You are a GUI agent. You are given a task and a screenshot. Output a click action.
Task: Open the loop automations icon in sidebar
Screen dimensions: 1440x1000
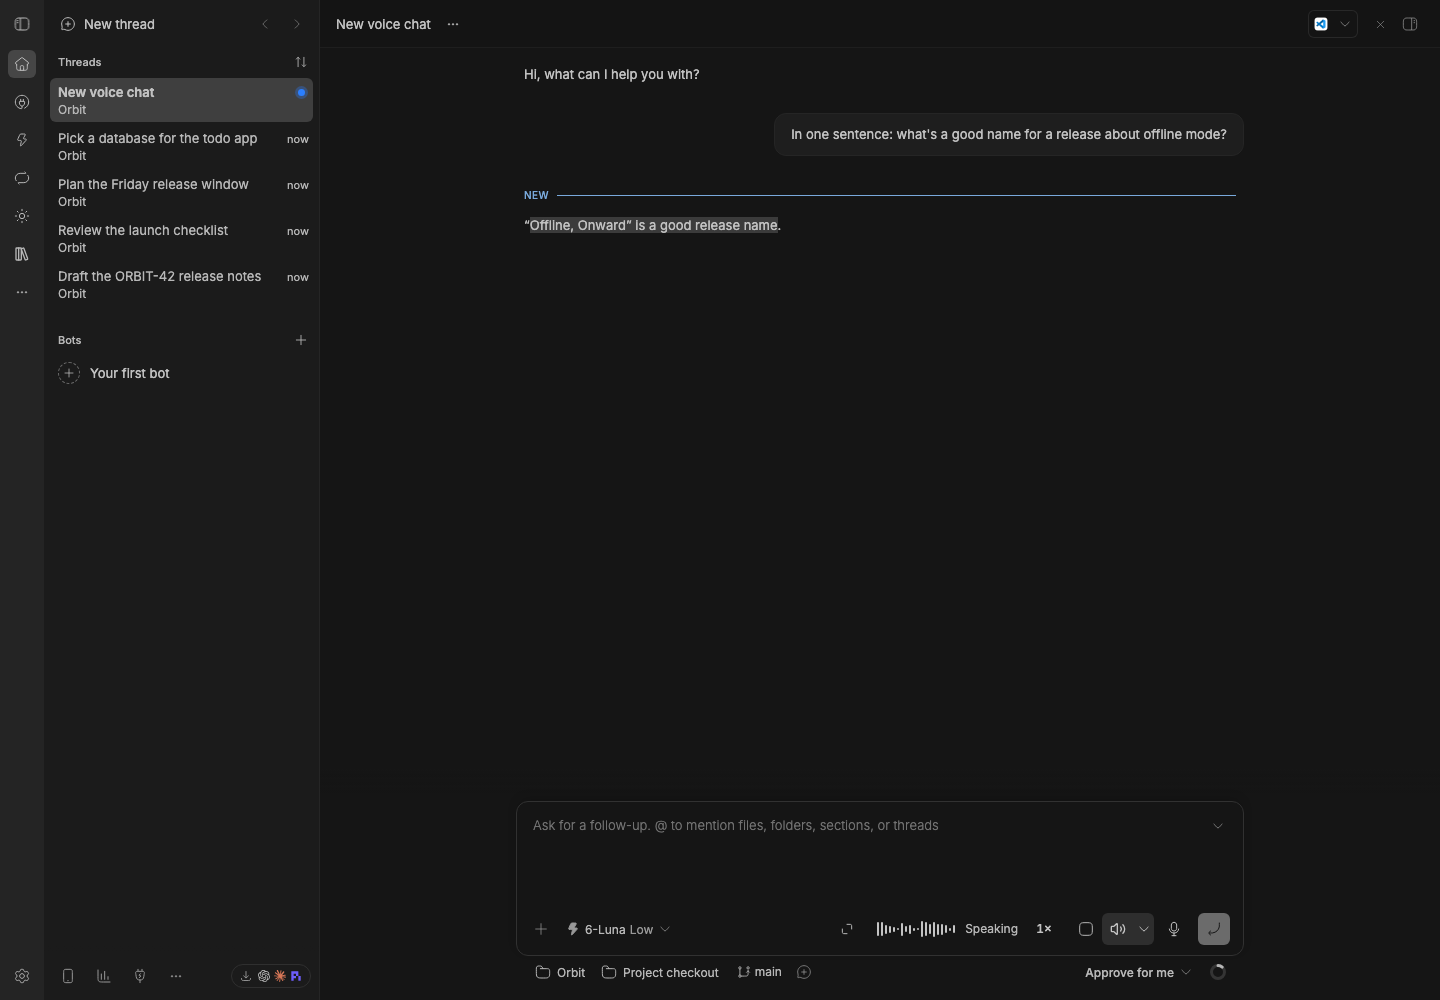22,178
